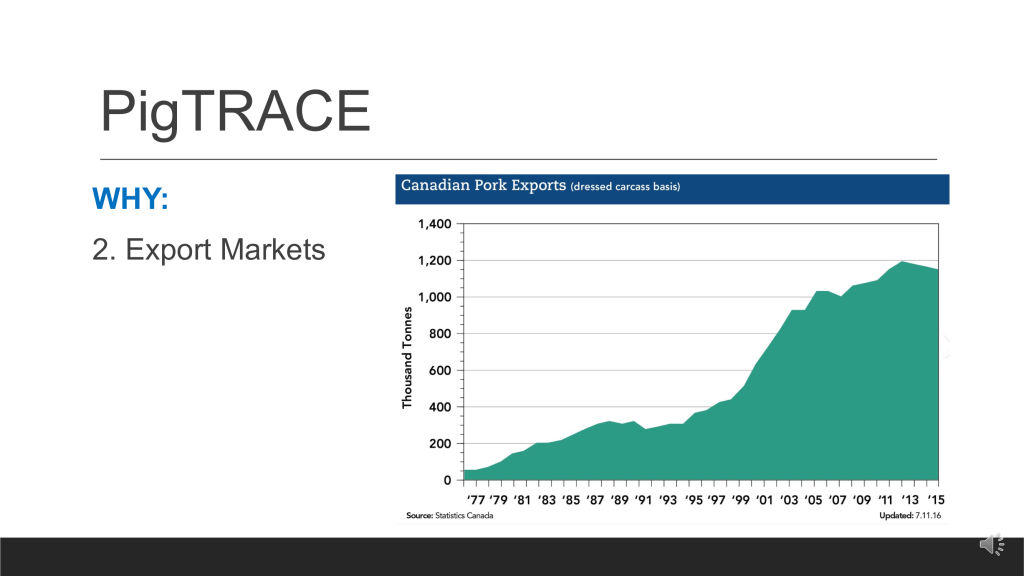Click the horizontal divider line under title
Screen dimensions: 1024x576
point(518,159)
